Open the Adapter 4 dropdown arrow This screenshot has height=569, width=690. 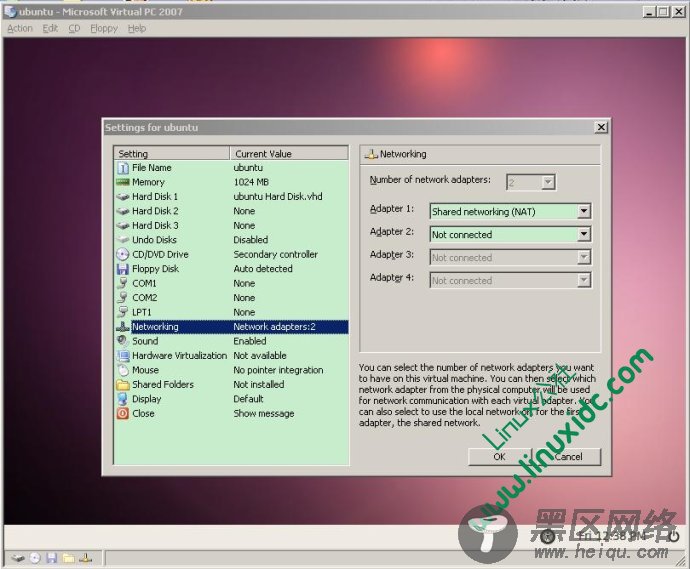584,280
